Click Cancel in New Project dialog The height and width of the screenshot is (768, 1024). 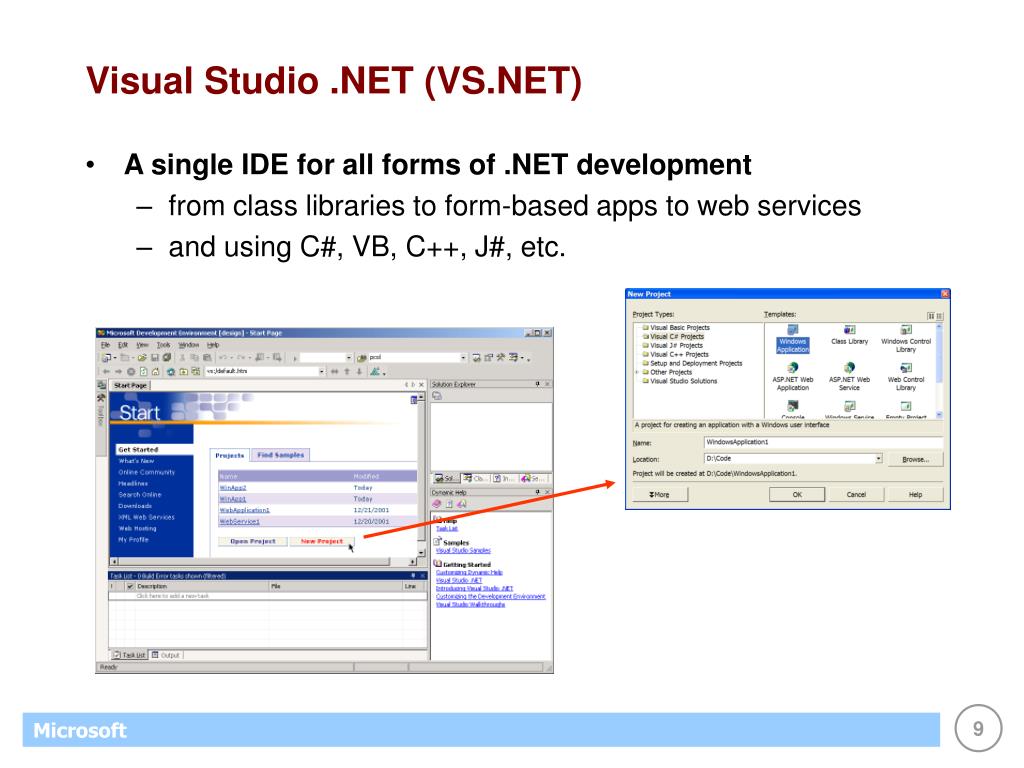tap(856, 494)
